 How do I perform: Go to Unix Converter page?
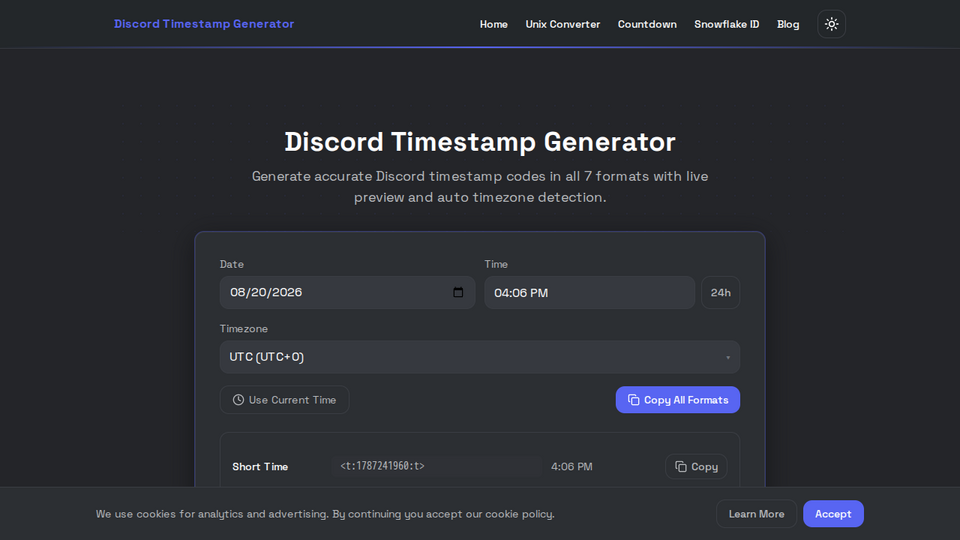tap(563, 24)
